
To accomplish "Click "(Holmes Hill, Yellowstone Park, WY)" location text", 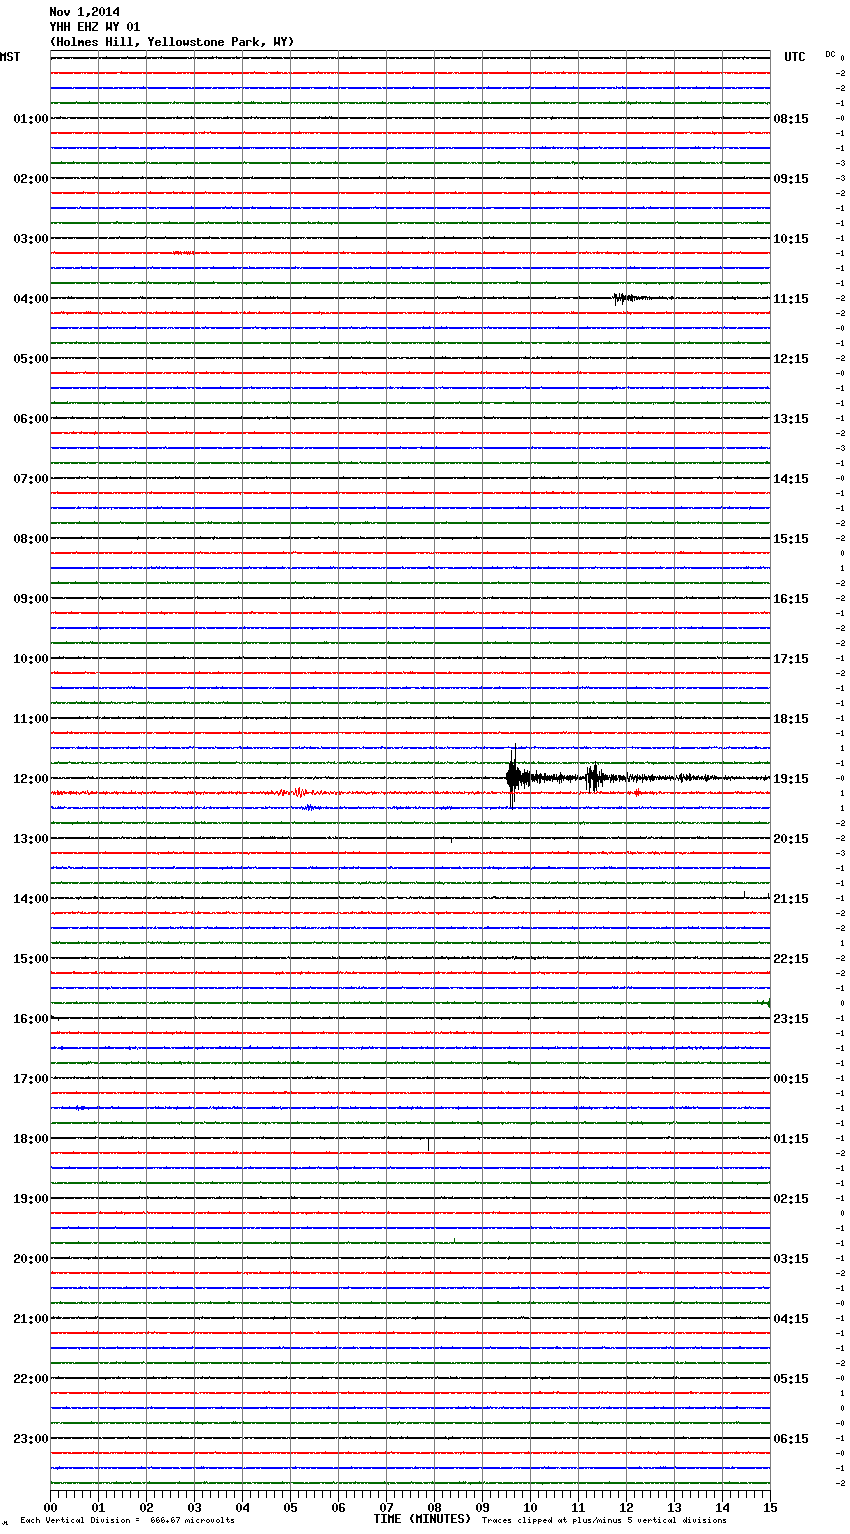I will click(x=172, y=42).
